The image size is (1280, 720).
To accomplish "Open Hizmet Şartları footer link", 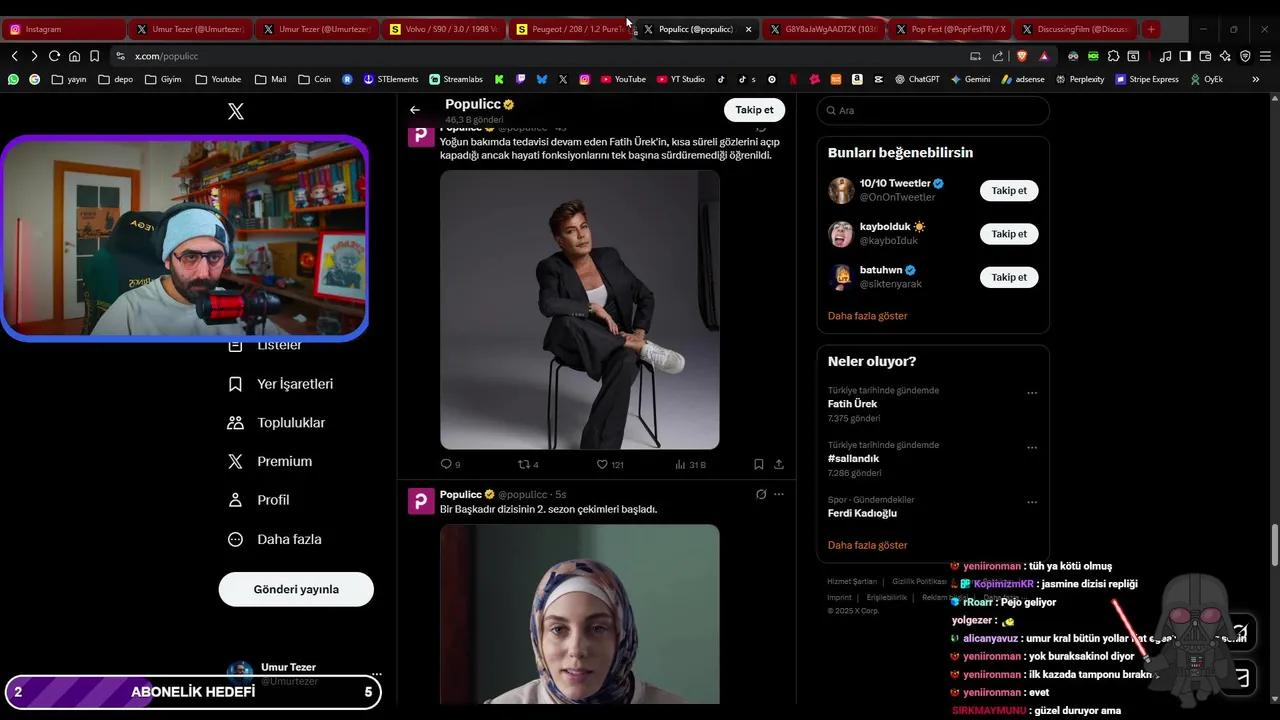I will (851, 581).
